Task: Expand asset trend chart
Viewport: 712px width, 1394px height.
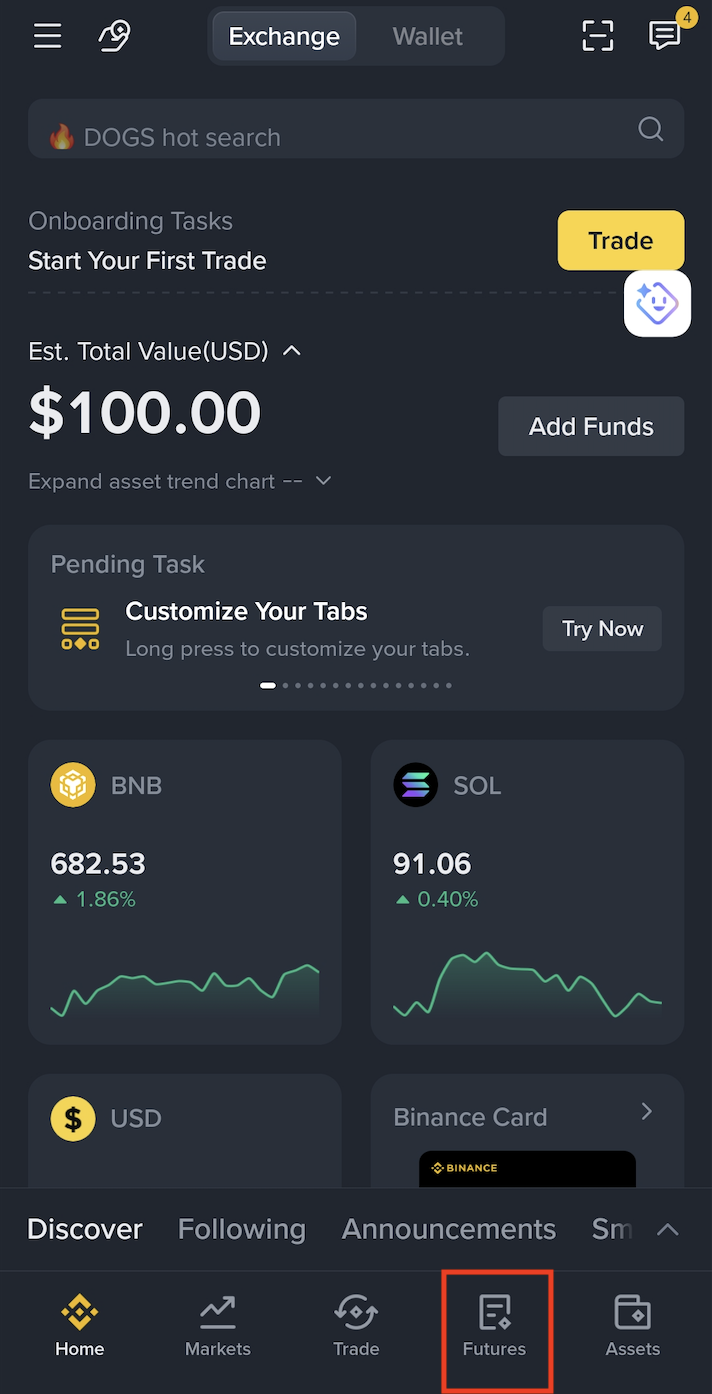Action: click(x=180, y=481)
